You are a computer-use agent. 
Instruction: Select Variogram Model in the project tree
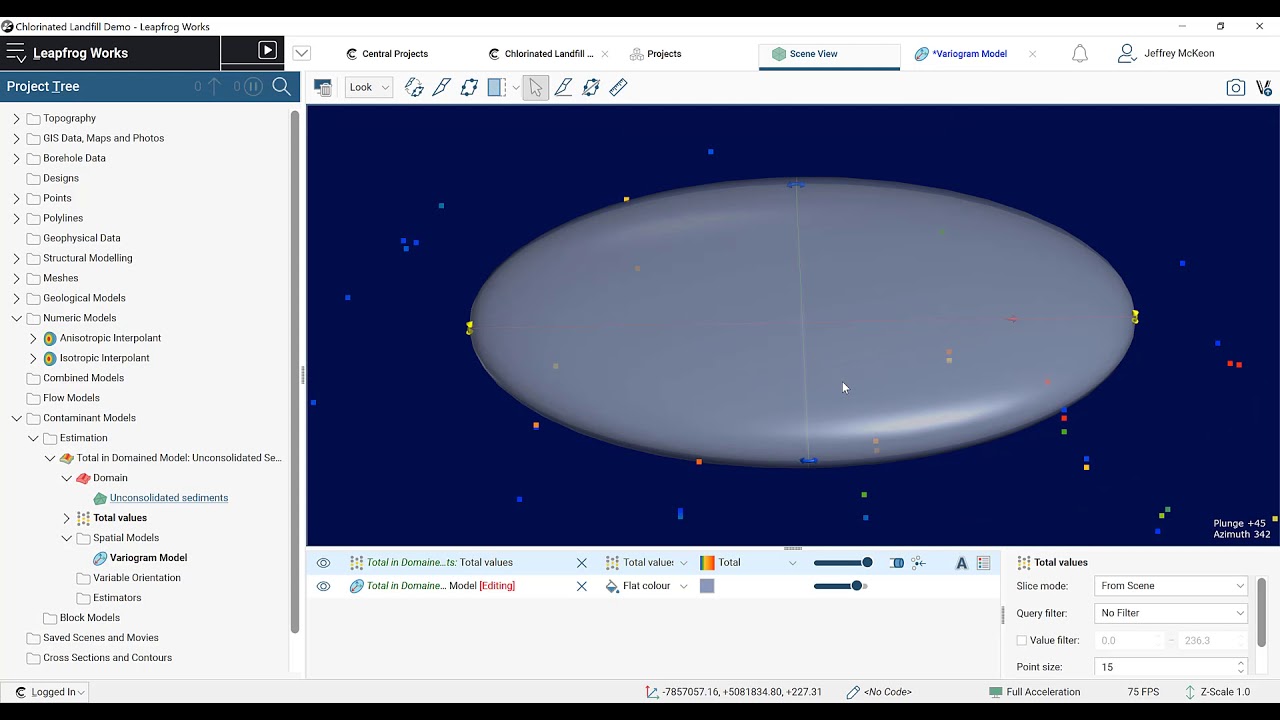click(x=148, y=558)
